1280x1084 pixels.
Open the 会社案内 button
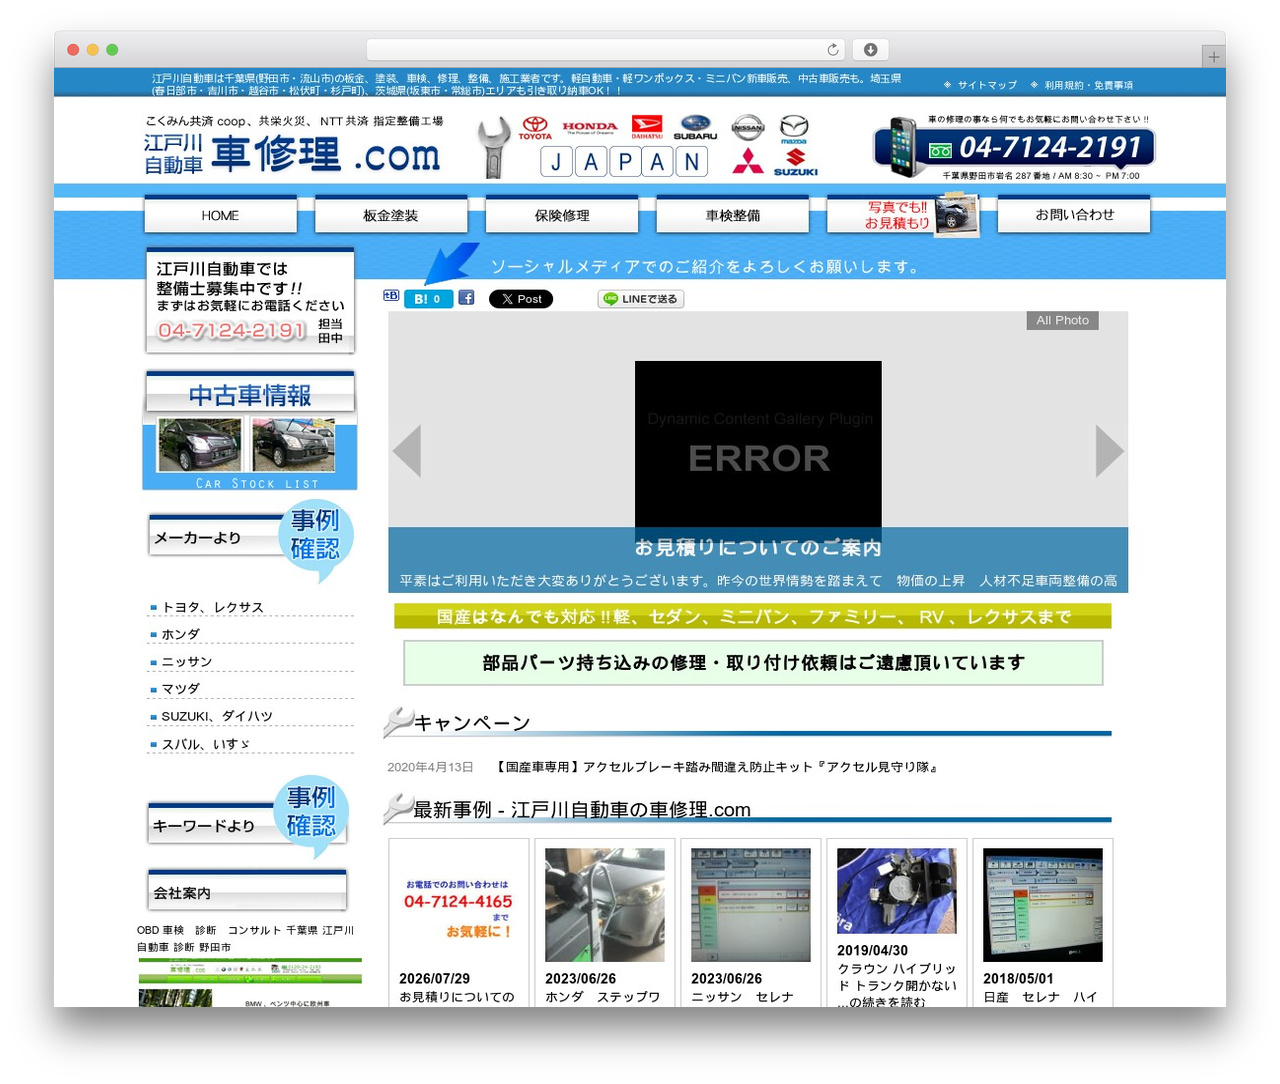pos(247,891)
